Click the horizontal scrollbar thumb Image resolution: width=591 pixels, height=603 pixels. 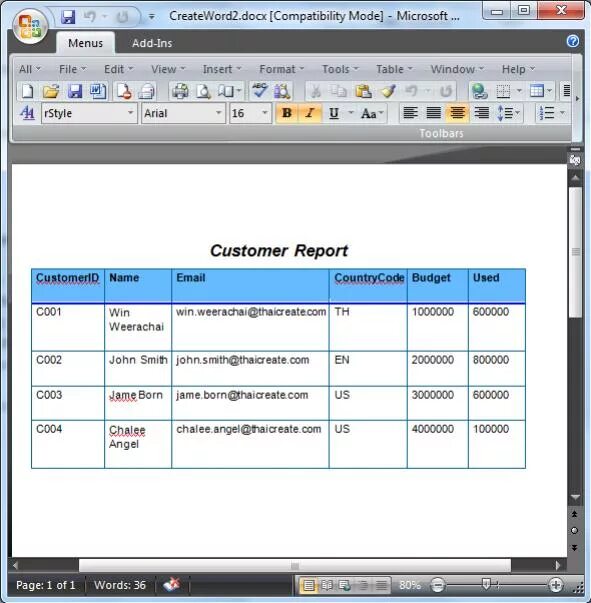295,566
